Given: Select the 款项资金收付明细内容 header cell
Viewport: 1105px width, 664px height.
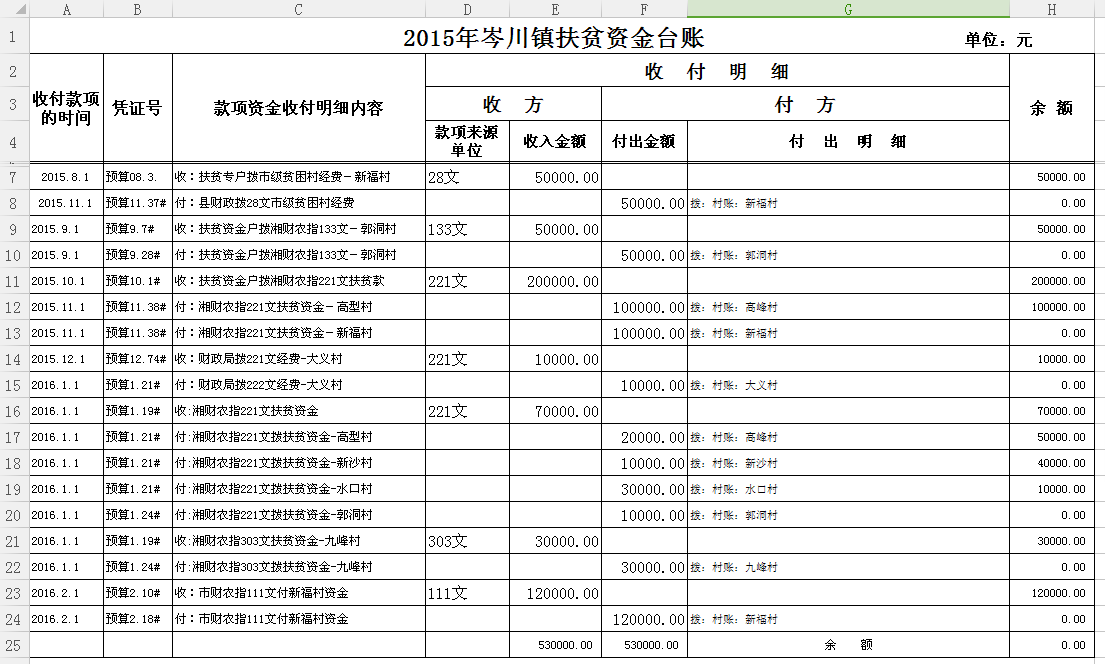Looking at the screenshot, I should click(298, 108).
